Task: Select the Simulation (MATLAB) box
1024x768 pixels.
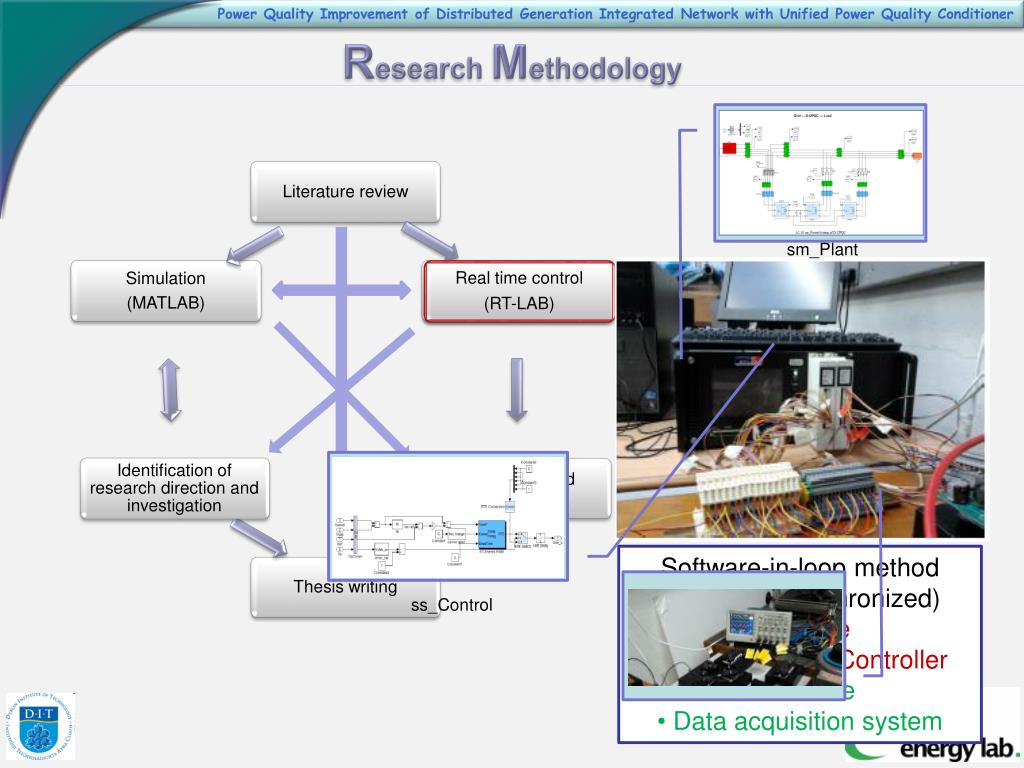Action: [166, 291]
